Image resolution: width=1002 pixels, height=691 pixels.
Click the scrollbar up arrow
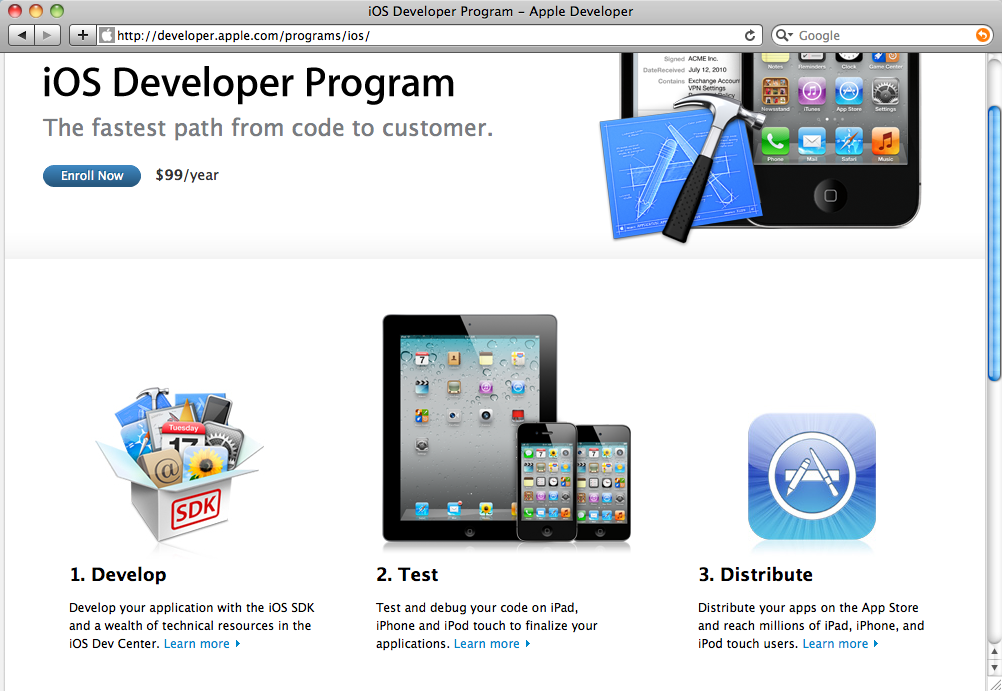coord(994,651)
